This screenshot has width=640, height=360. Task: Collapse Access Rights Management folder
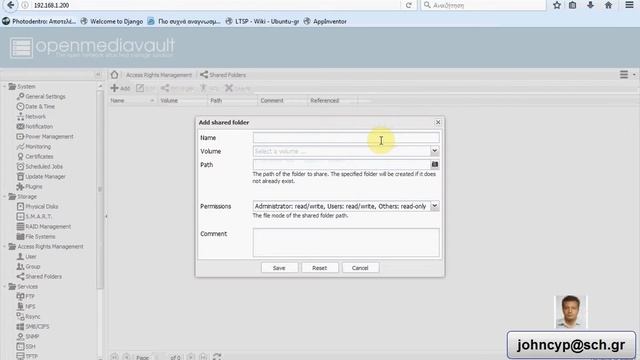tap(4, 247)
